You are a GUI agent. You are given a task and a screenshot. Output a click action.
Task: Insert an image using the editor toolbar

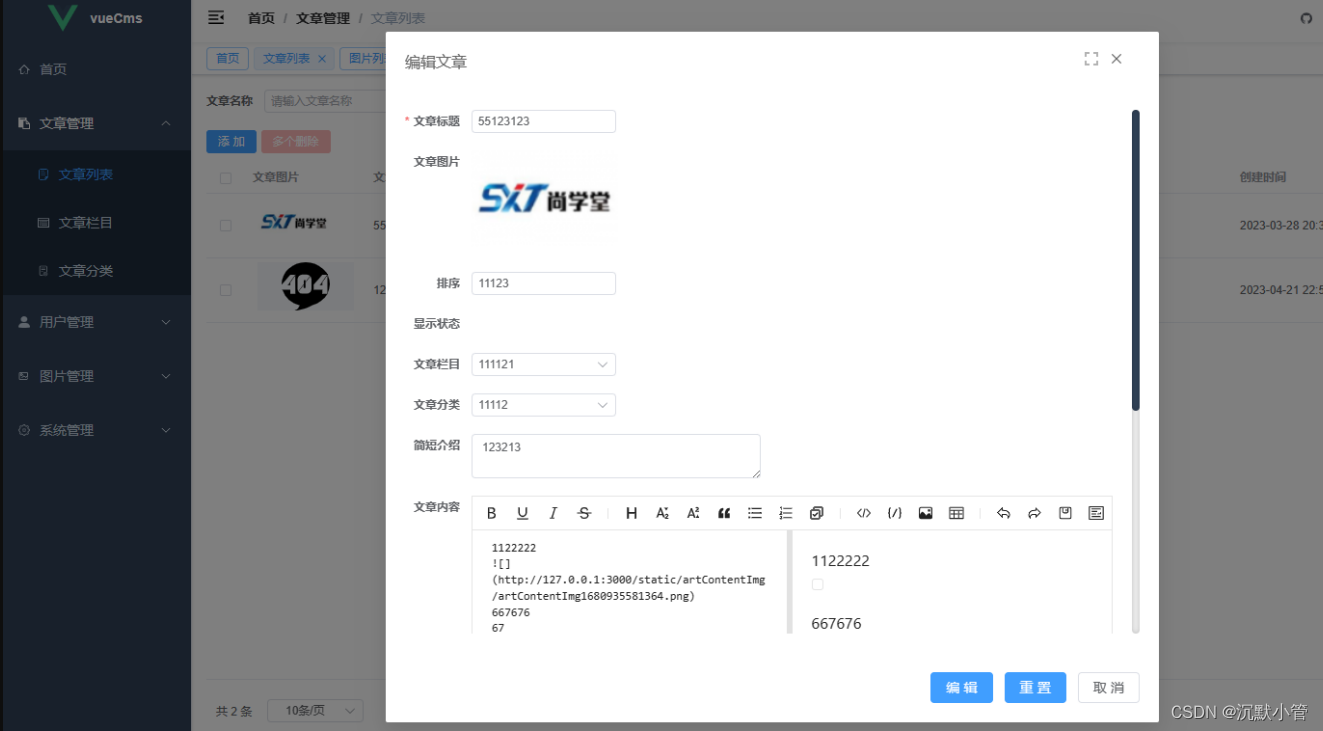click(x=925, y=513)
